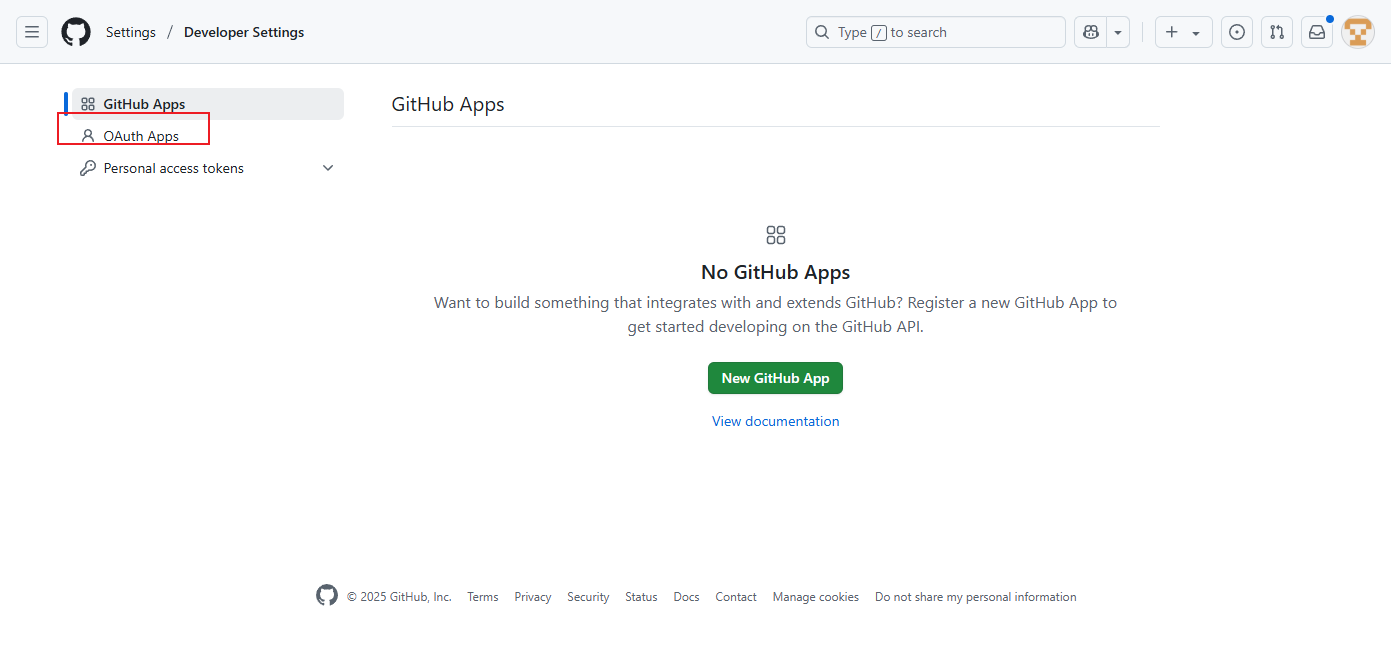Click the GitHub Octocat logo in header
The height and width of the screenshot is (653, 1391).
tap(76, 32)
